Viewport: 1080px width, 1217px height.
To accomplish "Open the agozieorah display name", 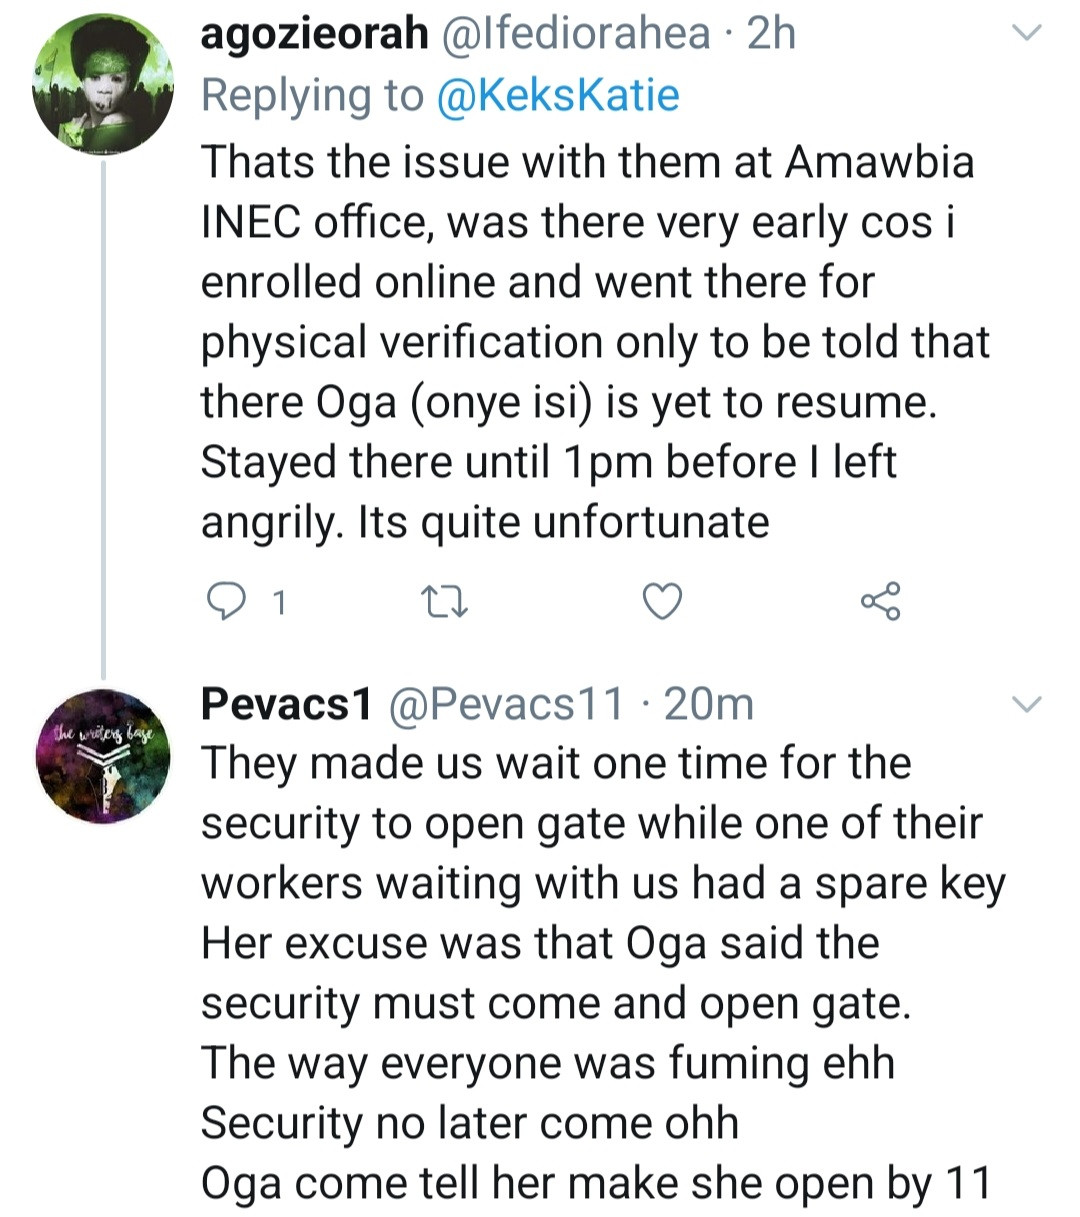I will point(314,34).
